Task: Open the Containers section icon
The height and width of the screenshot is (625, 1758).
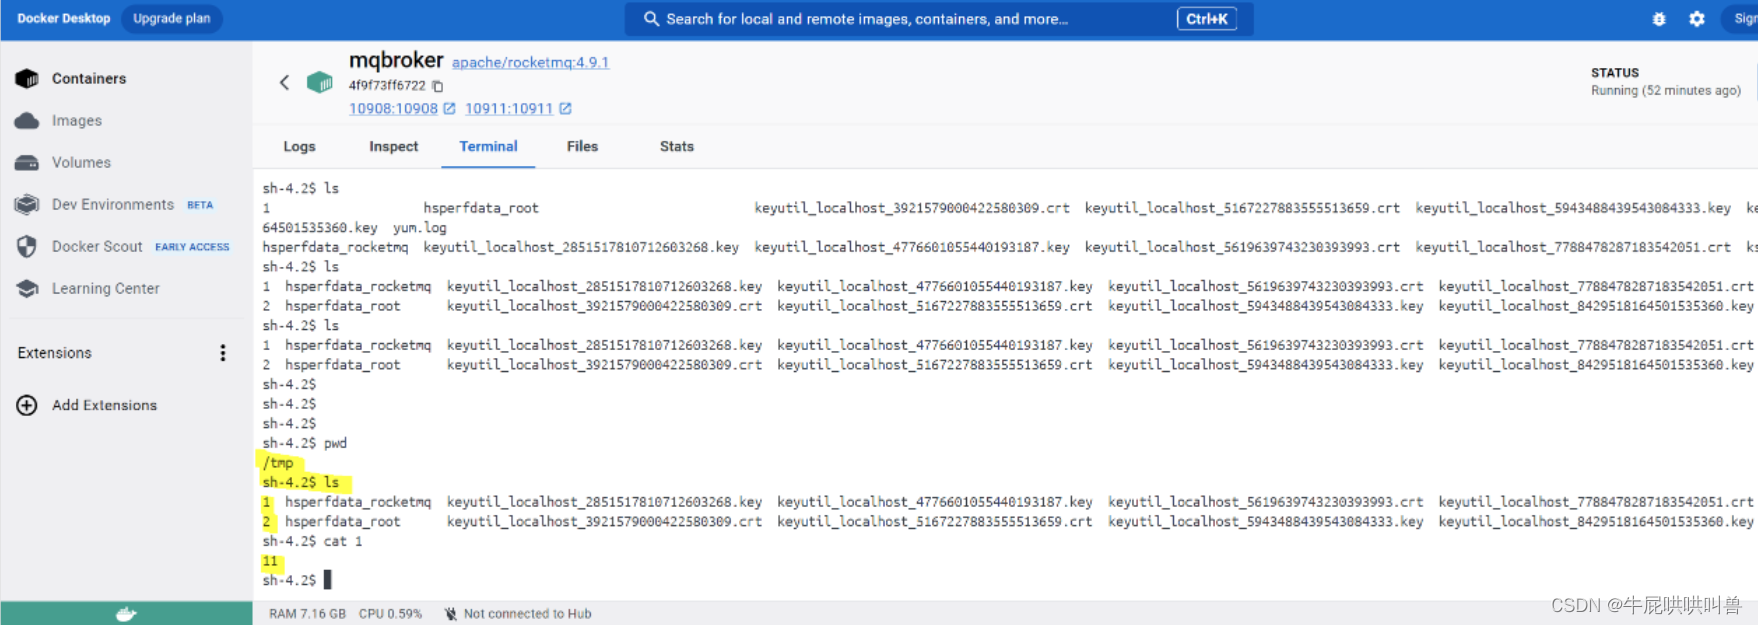Action: point(27,78)
